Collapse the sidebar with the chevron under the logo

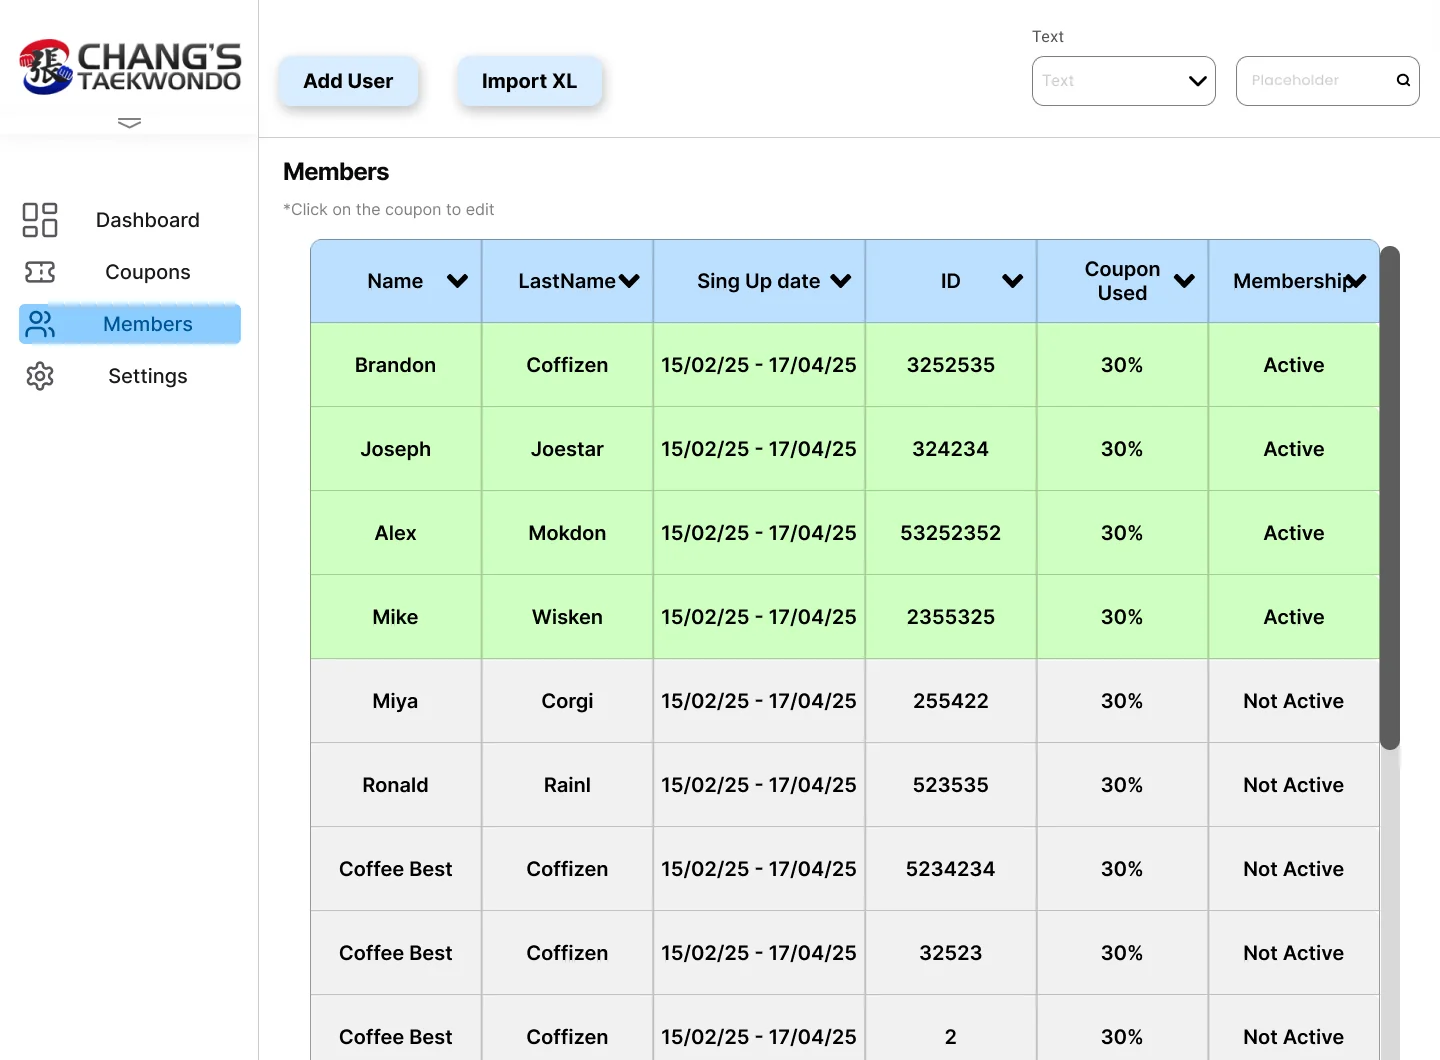click(x=129, y=123)
